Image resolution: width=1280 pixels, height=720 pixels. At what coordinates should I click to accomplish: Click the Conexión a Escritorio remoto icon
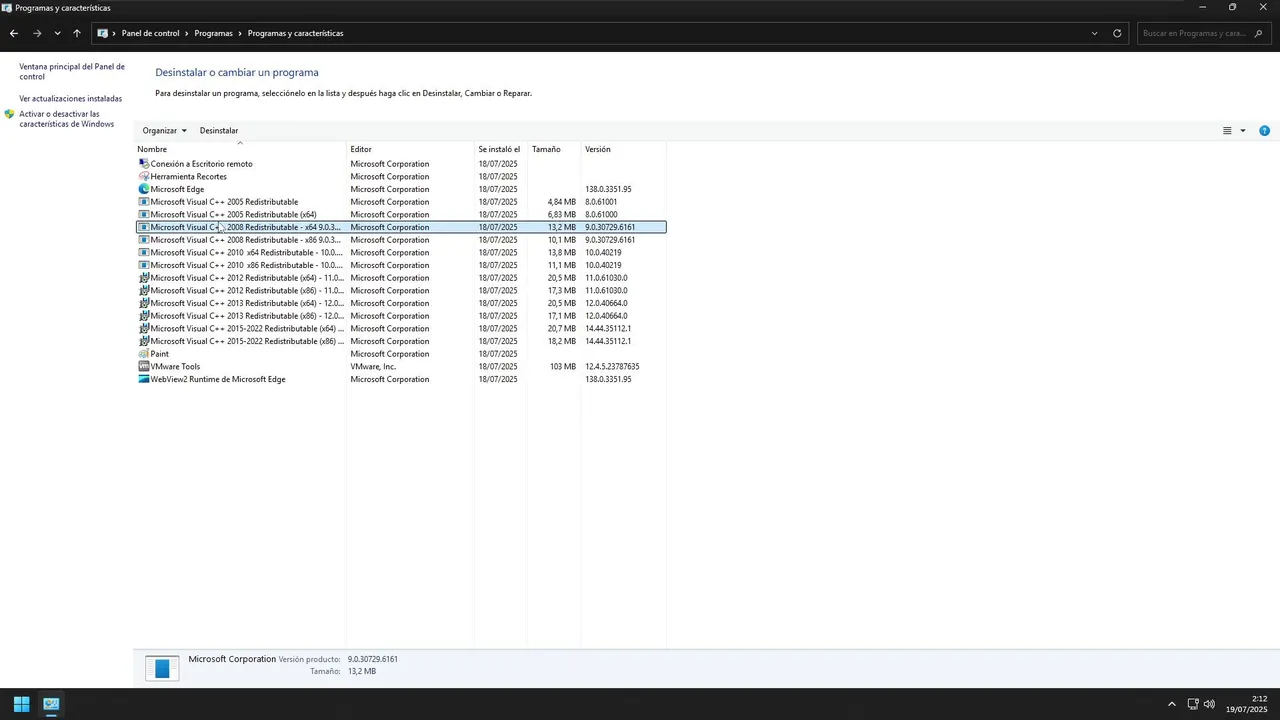click(x=144, y=164)
